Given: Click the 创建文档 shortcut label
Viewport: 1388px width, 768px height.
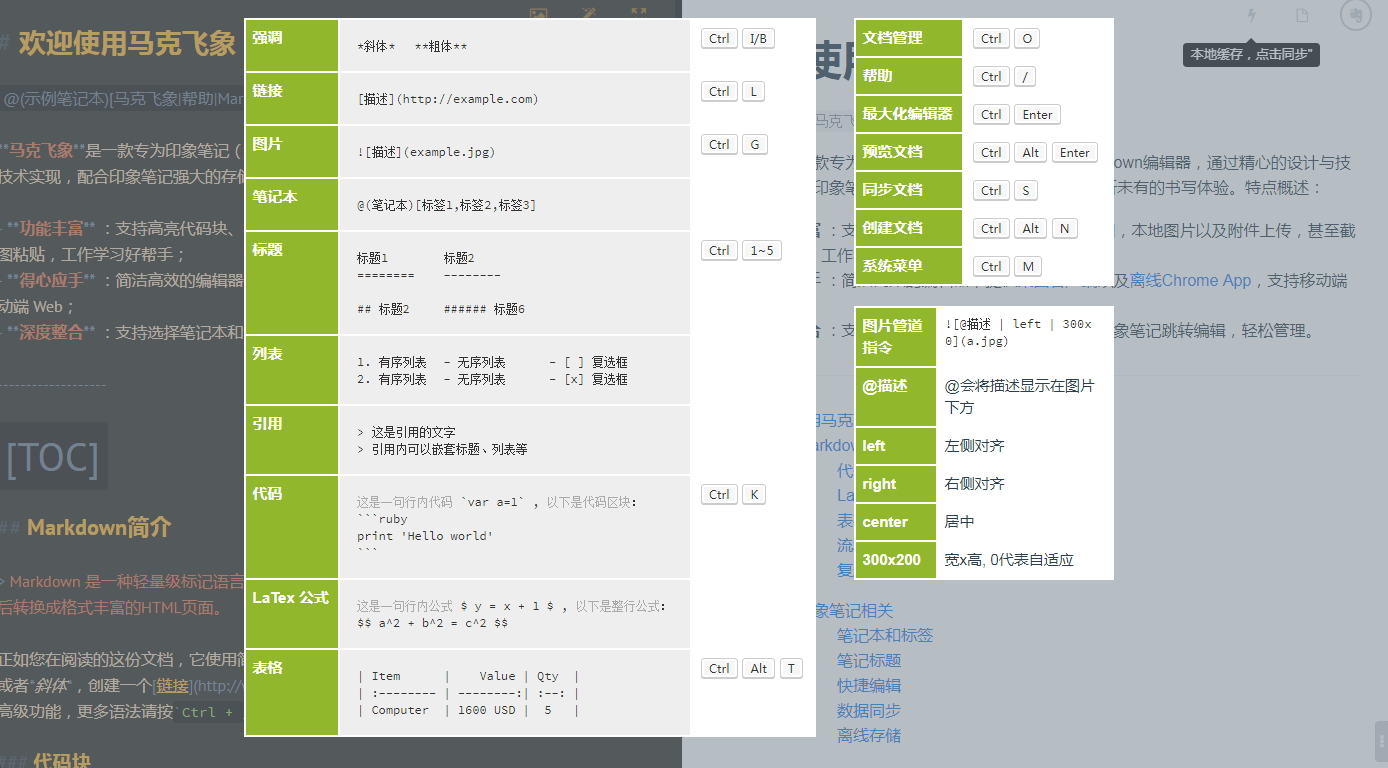Looking at the screenshot, I should pos(909,228).
